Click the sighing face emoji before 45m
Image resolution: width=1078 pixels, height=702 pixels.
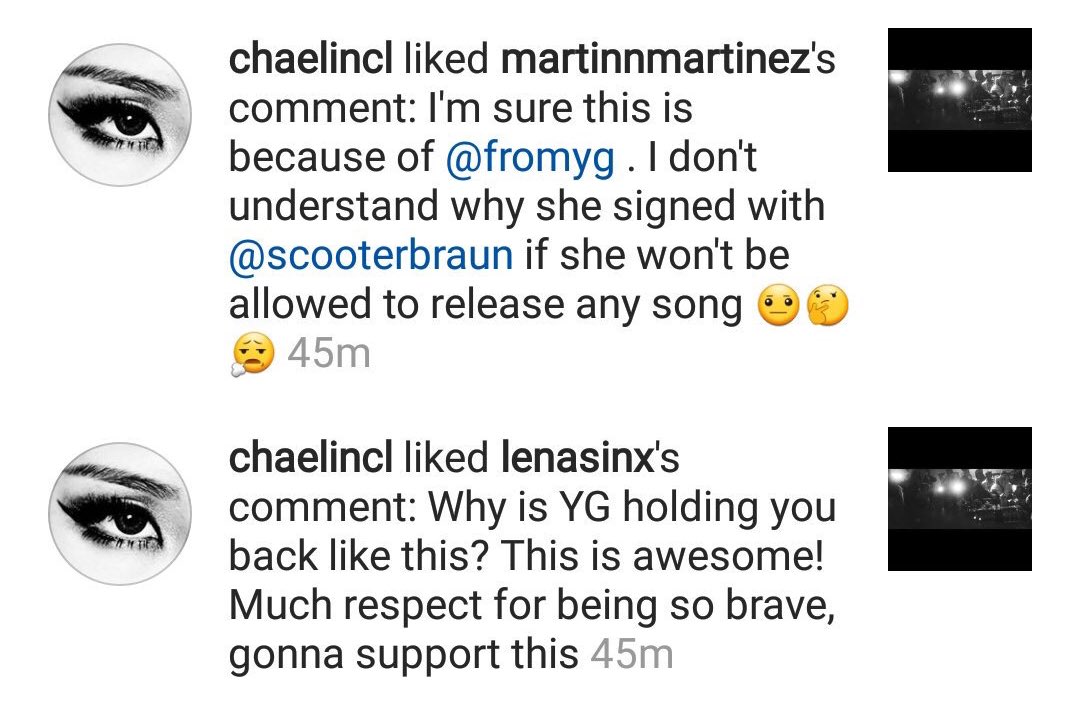[x=251, y=355]
